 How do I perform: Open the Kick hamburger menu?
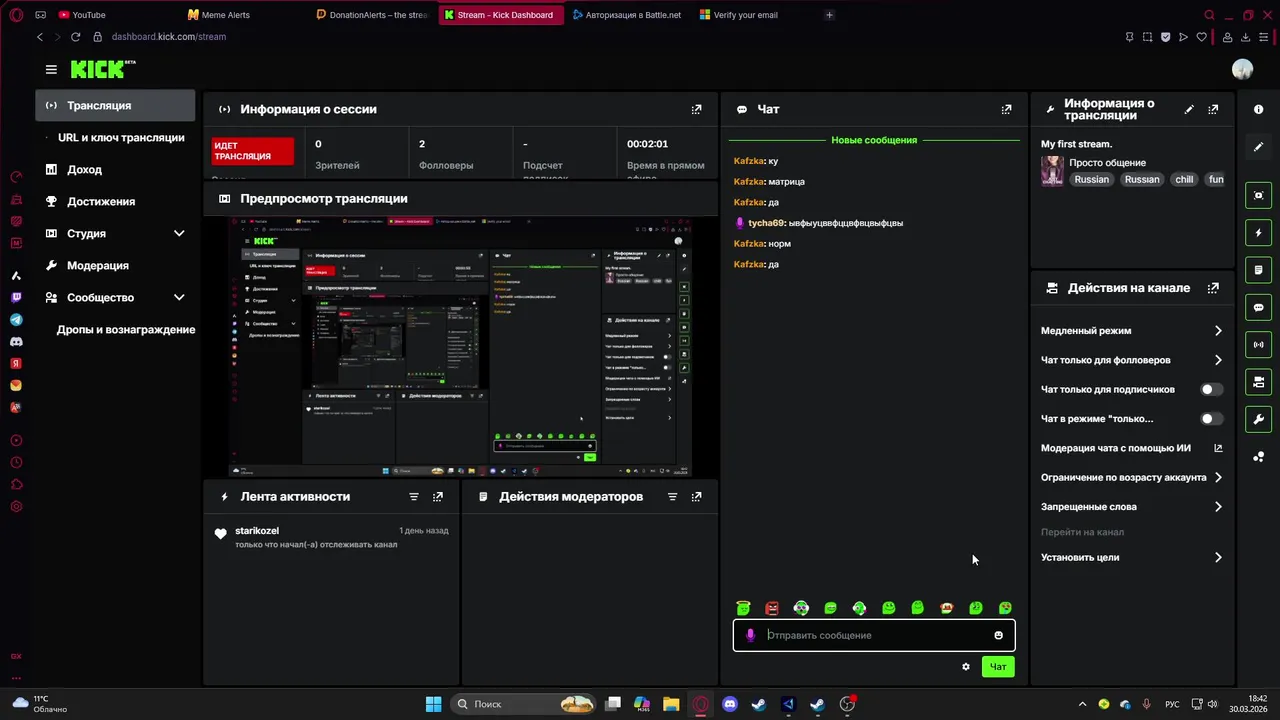pyautogui.click(x=51, y=69)
